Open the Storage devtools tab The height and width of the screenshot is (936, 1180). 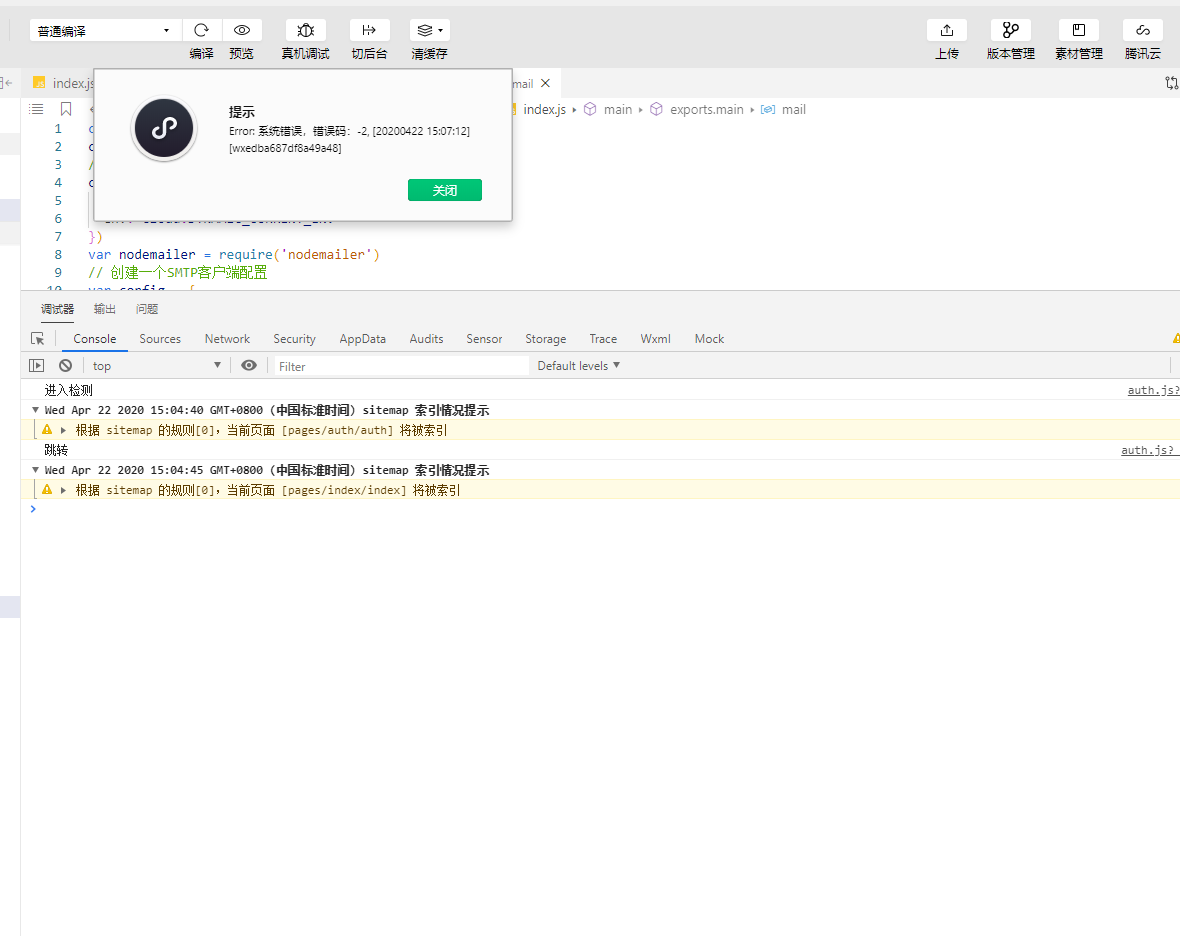546,339
